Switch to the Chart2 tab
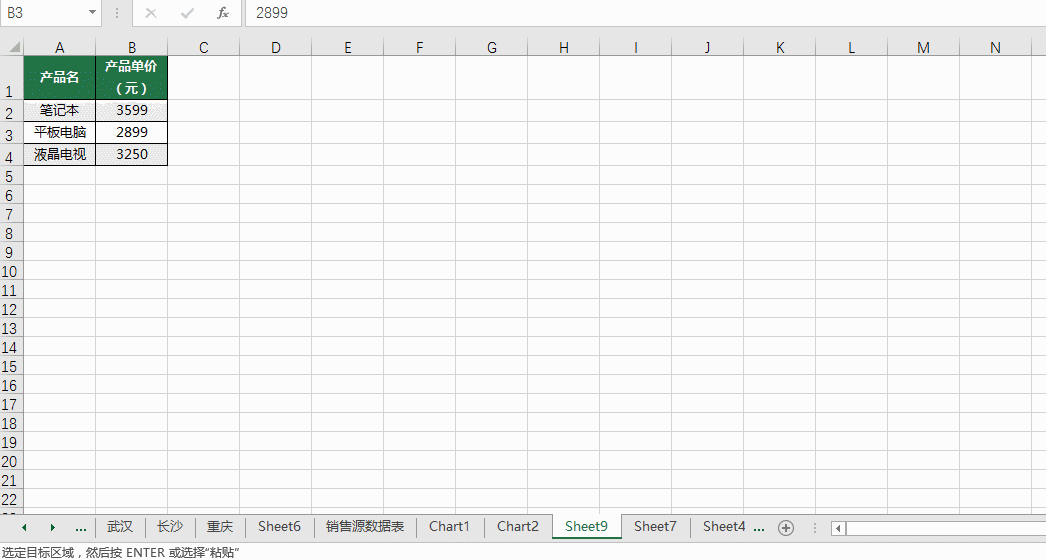The height and width of the screenshot is (560, 1046). 518,527
